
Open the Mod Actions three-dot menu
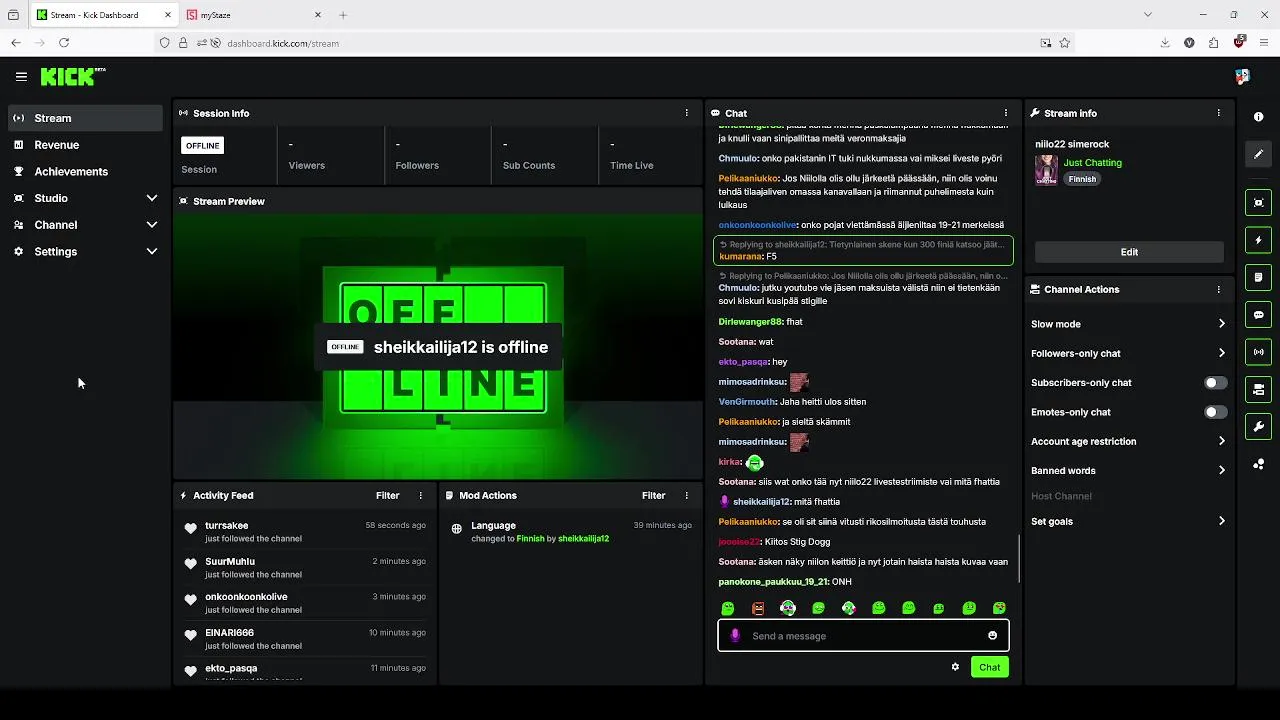pyautogui.click(x=686, y=495)
